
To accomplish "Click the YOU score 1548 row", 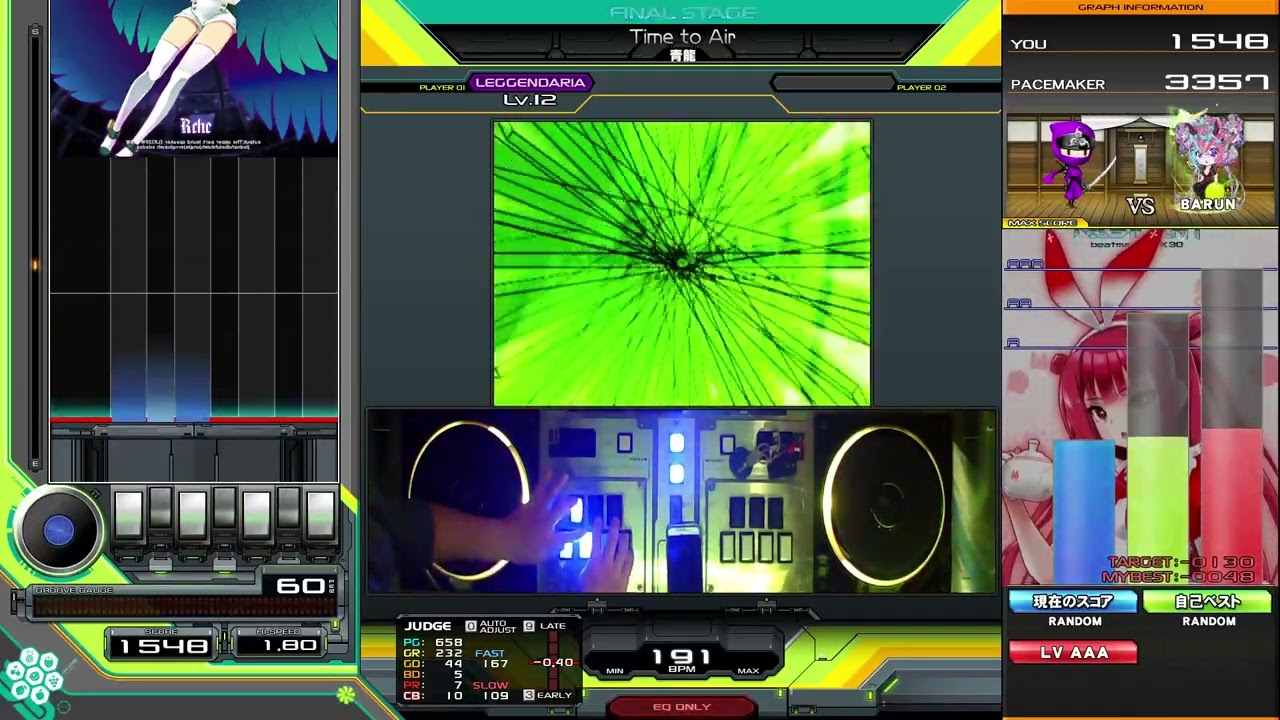I will 1140,43.
